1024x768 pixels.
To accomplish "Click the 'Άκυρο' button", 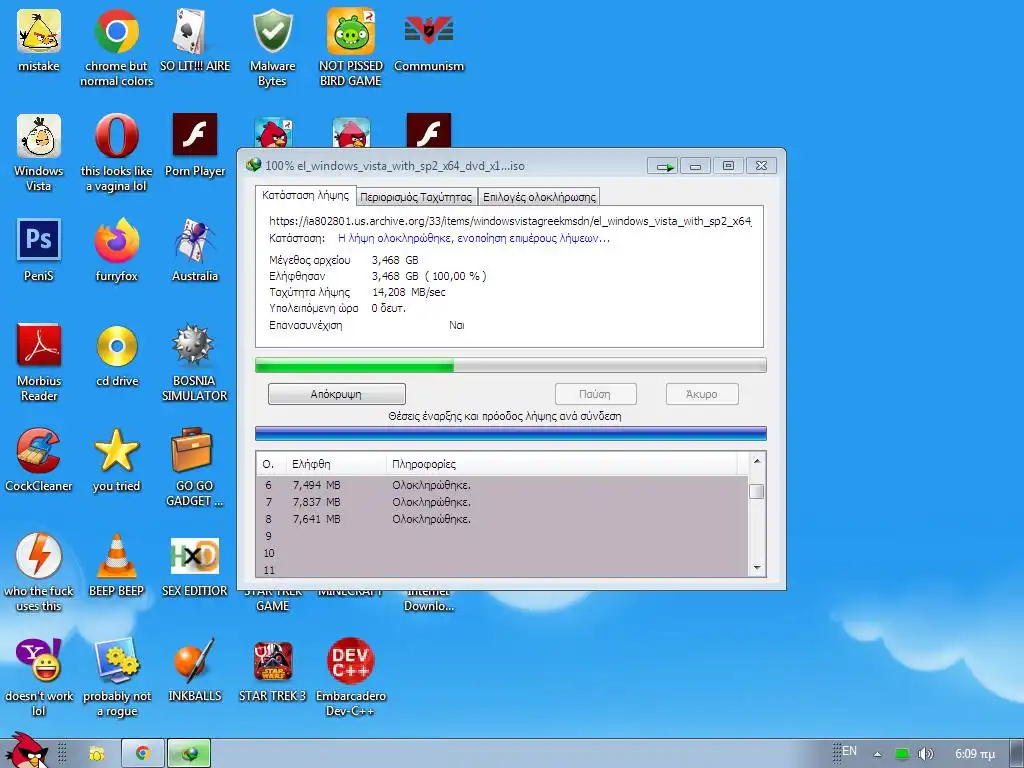I will click(702, 394).
